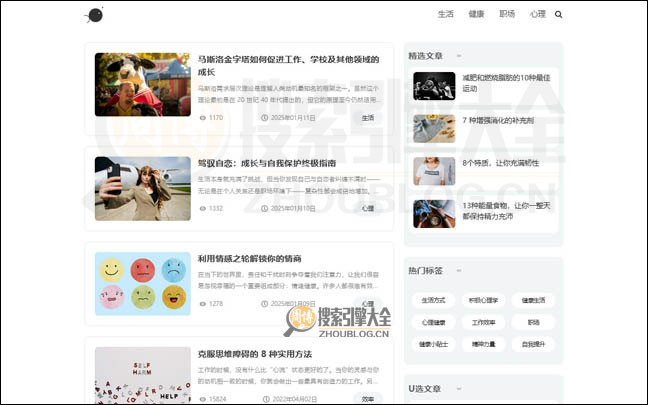Click the cow mascot thumbnail of the first article

143,84
